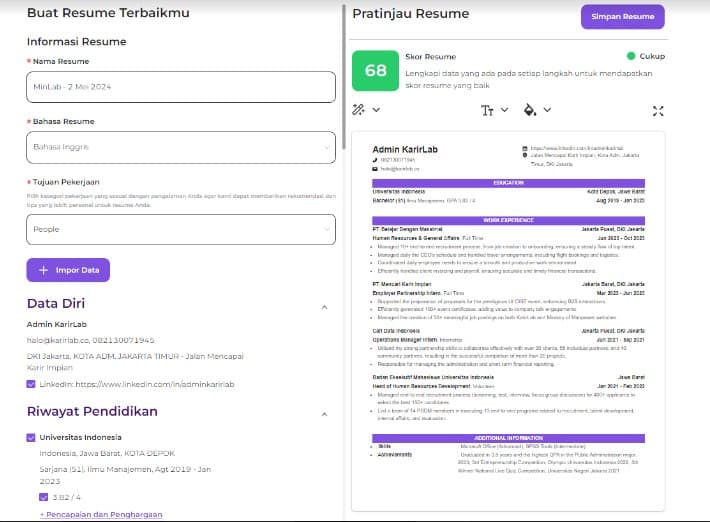The height and width of the screenshot is (522, 710).
Task: Expand the resume color chevron
Action: tap(547, 110)
